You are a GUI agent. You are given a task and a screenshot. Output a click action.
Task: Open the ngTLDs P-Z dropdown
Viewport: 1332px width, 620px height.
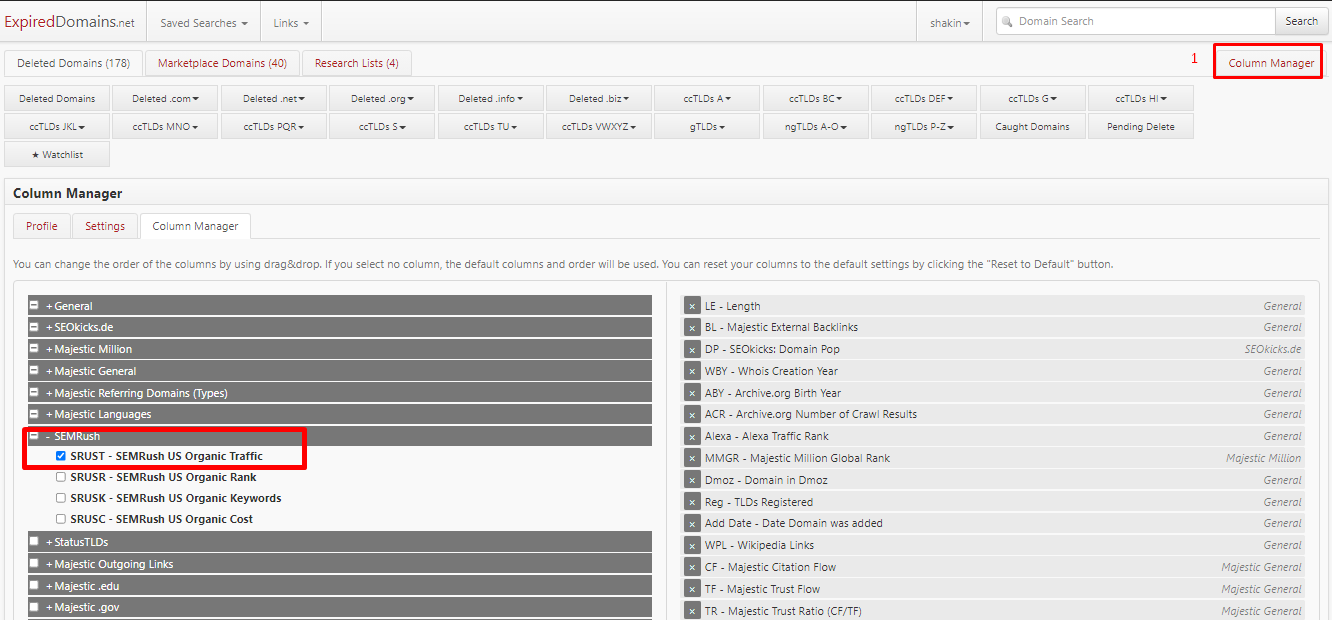click(923, 126)
